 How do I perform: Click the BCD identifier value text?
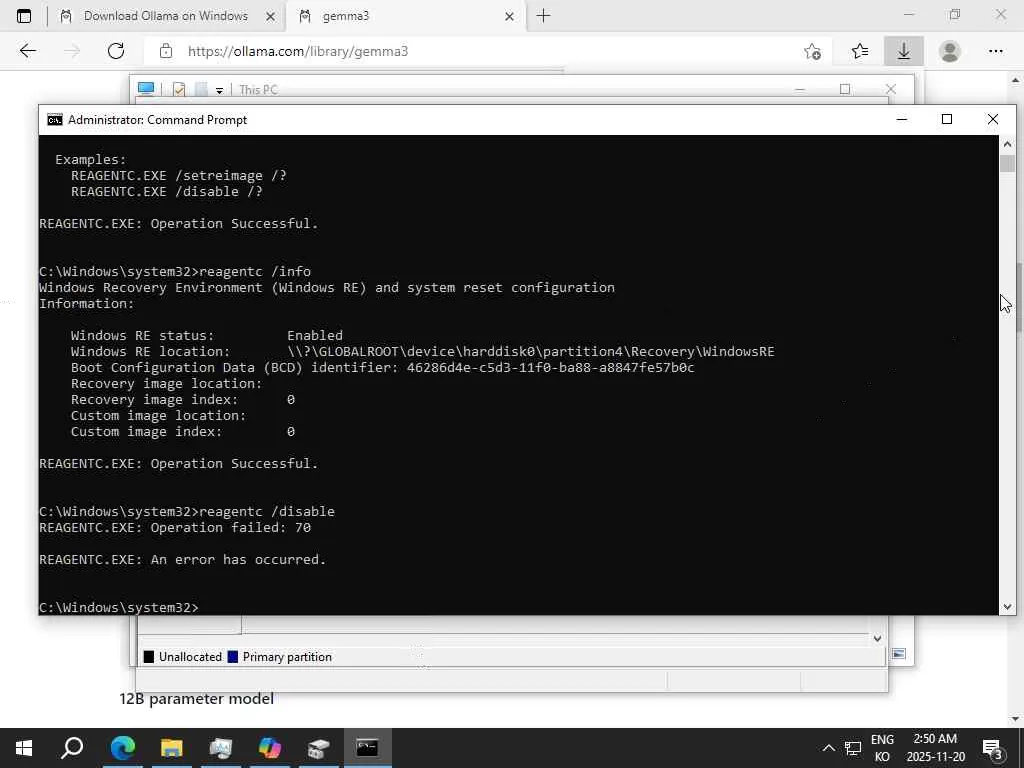point(551,368)
